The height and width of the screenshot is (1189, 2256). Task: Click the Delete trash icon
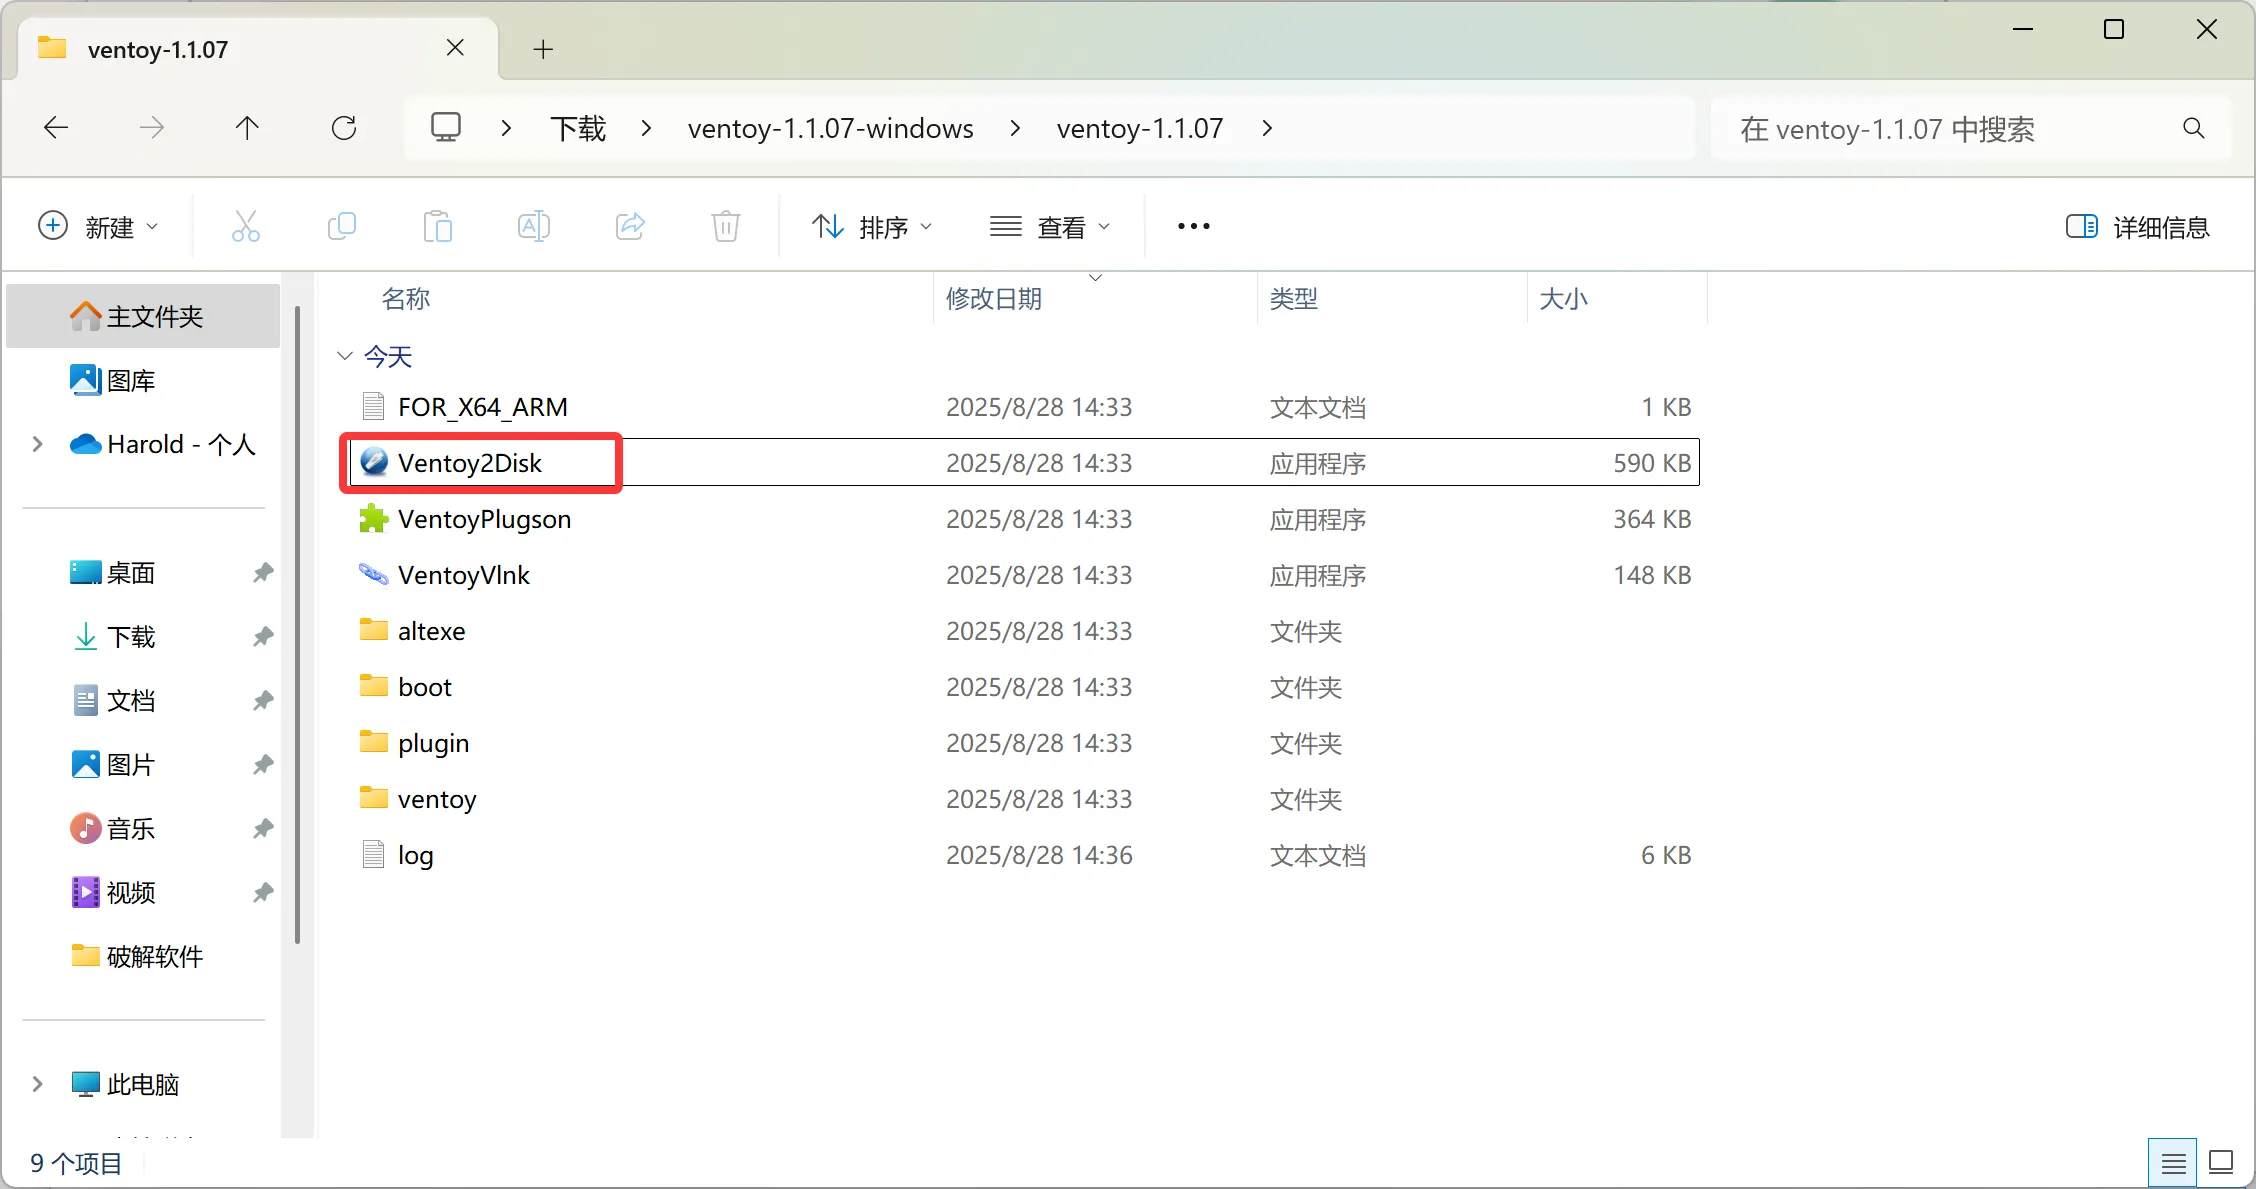[x=725, y=227]
